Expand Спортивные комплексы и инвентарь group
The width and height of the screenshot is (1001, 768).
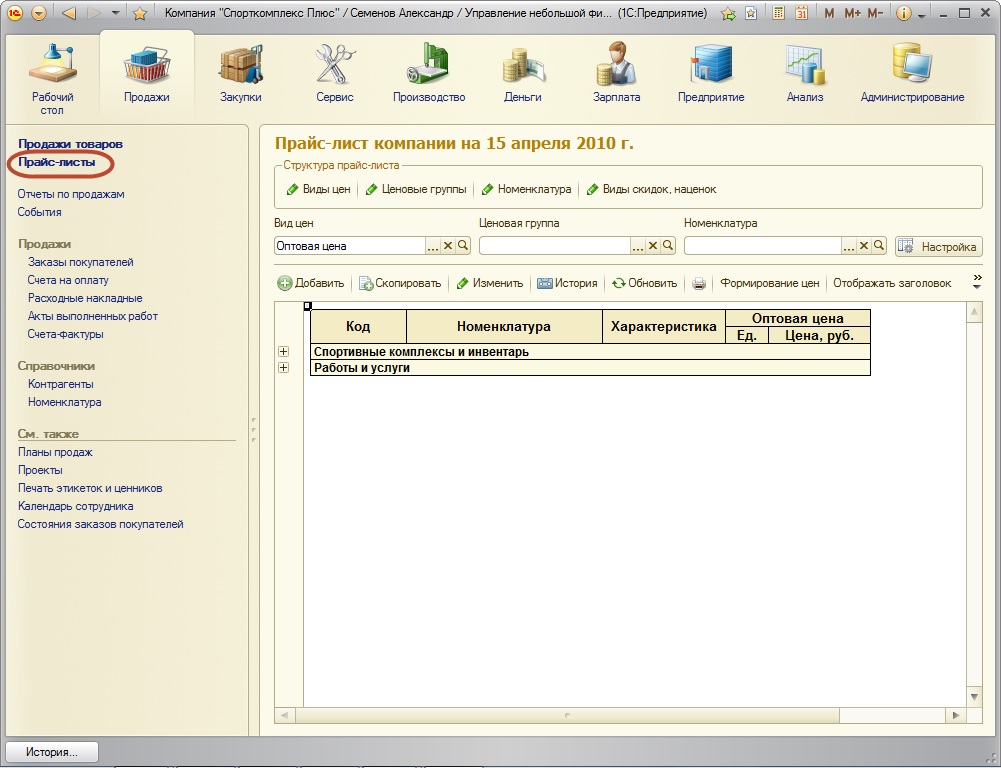(x=284, y=352)
